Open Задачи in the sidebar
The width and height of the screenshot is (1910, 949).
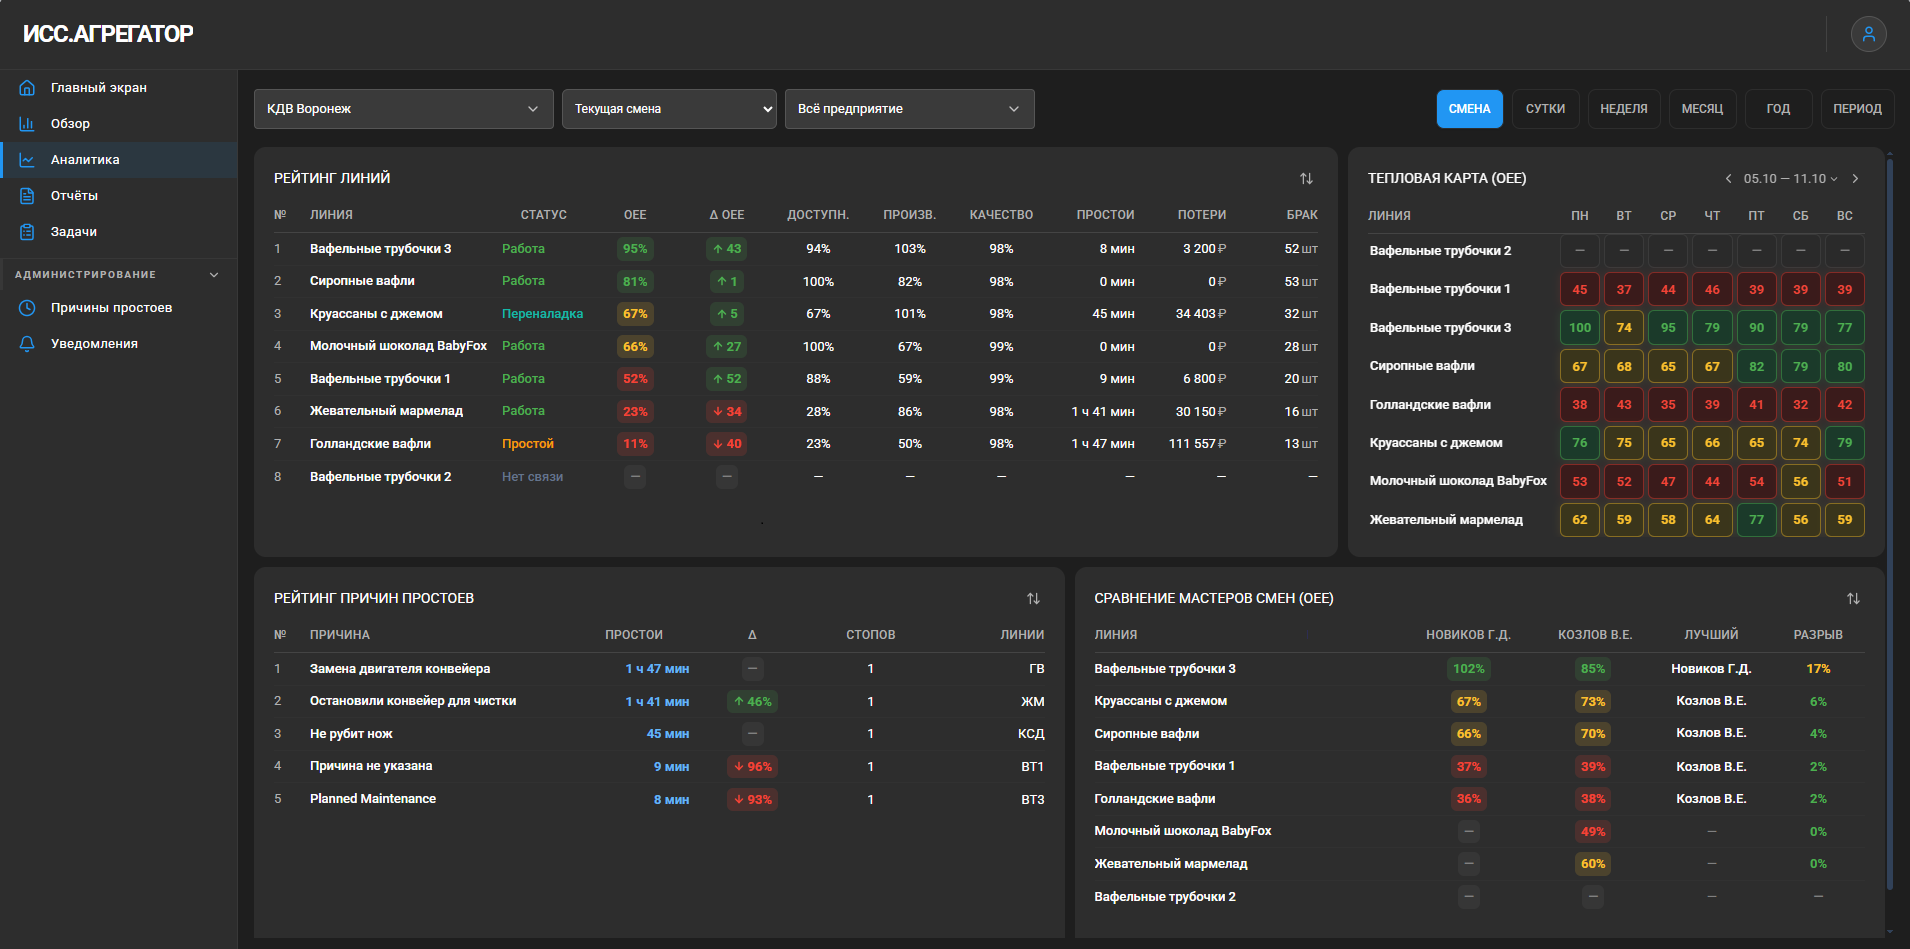click(119, 232)
